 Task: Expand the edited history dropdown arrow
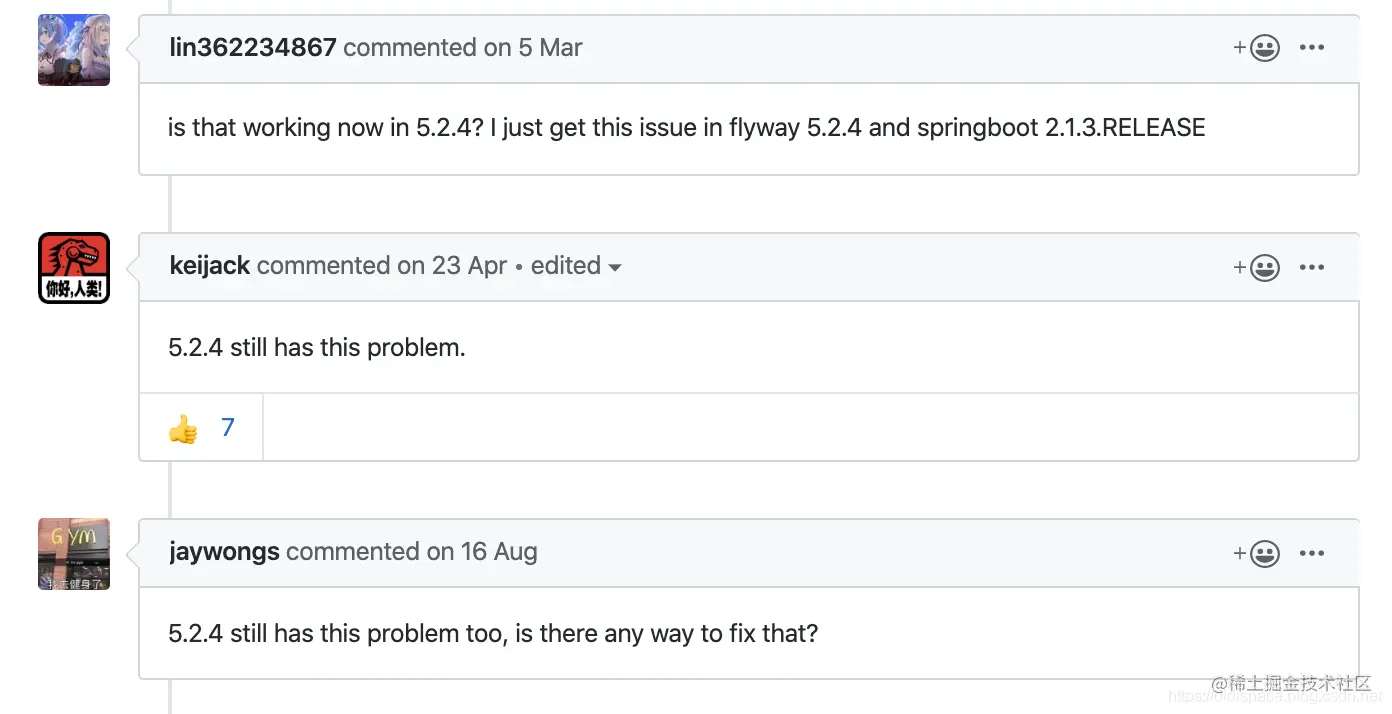615,268
